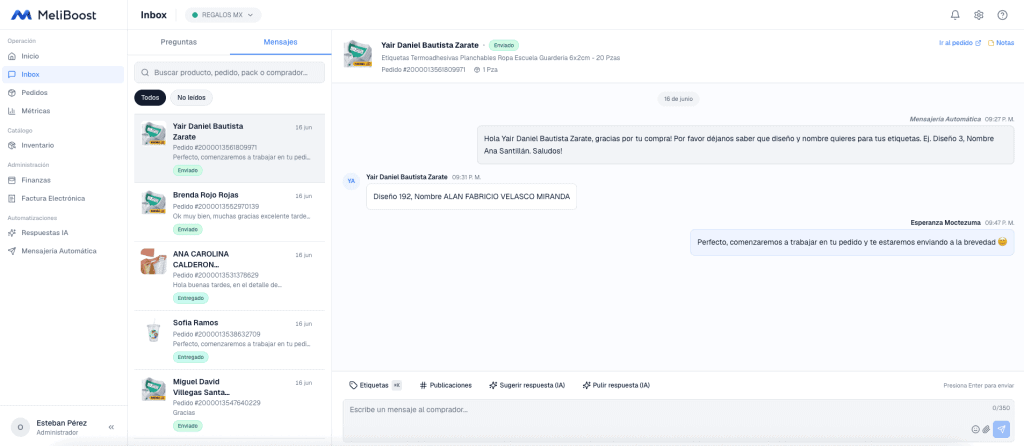1024x446 pixels.
Task: Click the Inventario tag icon
Action: (x=12, y=145)
